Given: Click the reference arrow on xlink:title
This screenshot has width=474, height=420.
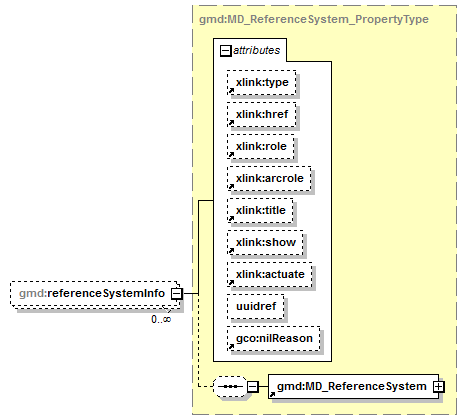Looking at the screenshot, I should tap(231, 218).
